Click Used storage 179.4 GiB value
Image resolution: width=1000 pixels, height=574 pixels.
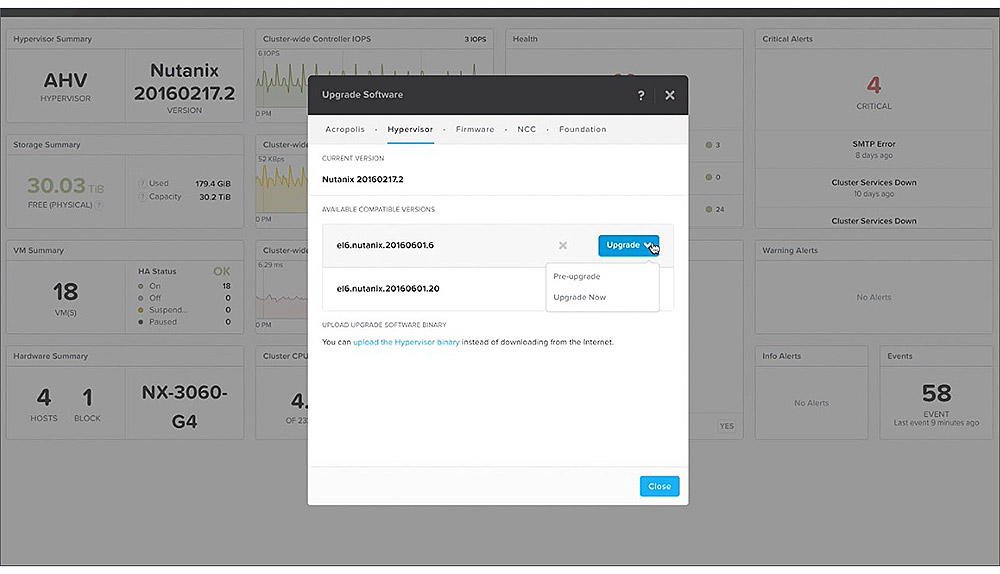pyautogui.click(x=213, y=184)
